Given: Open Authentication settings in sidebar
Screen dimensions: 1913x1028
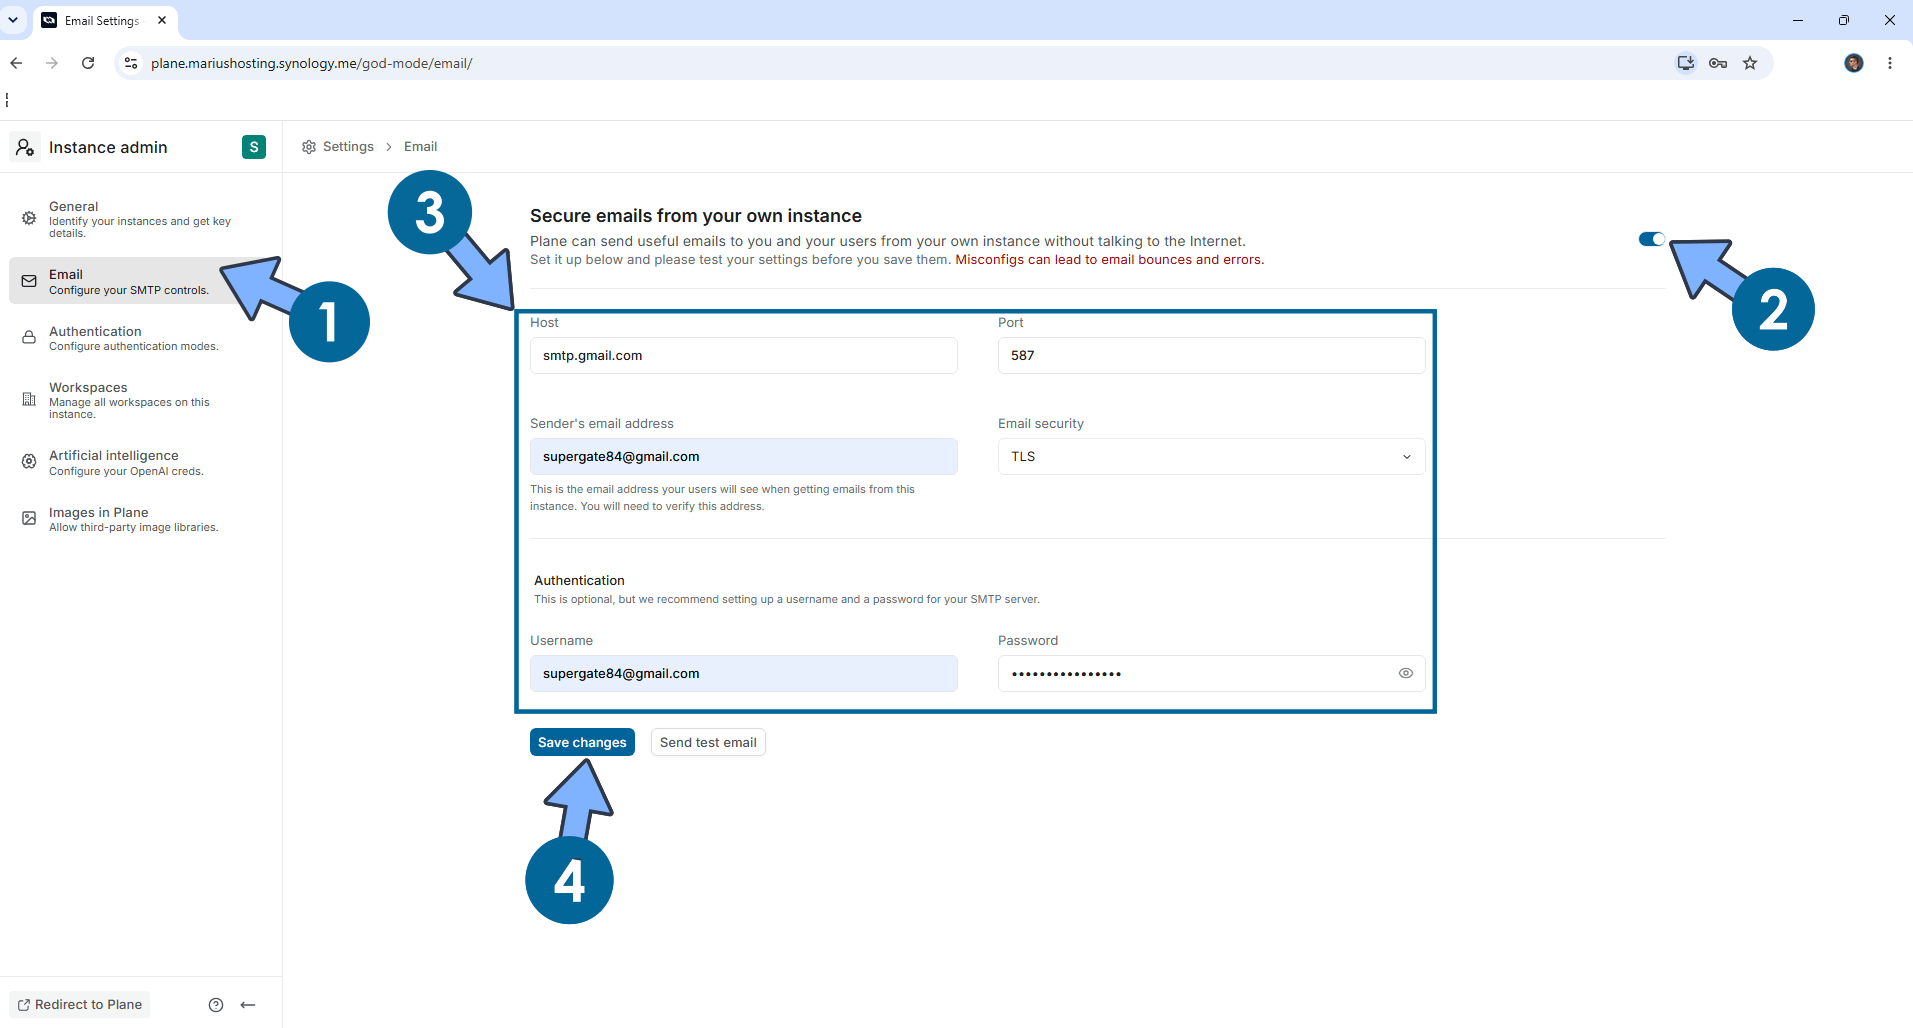Looking at the screenshot, I should [x=140, y=338].
